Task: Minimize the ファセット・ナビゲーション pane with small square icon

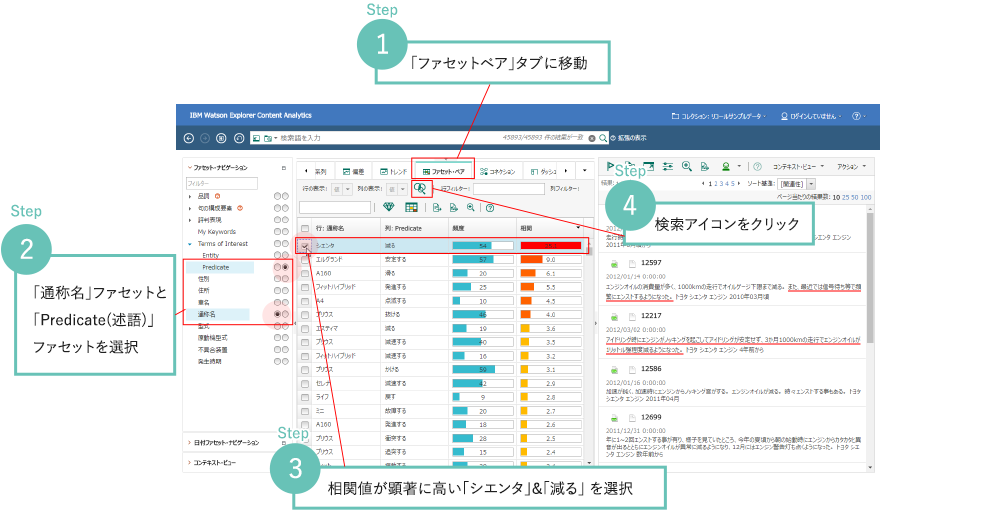Action: click(x=284, y=168)
